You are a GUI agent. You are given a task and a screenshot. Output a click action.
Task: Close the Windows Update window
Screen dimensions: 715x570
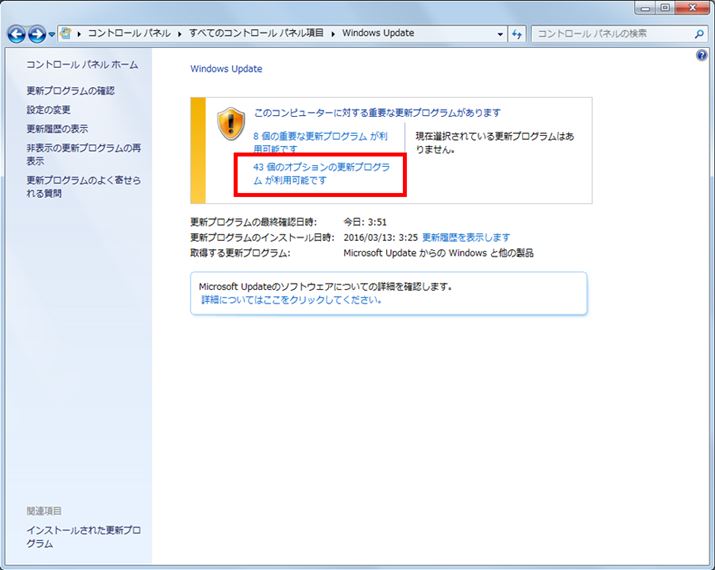click(x=692, y=8)
